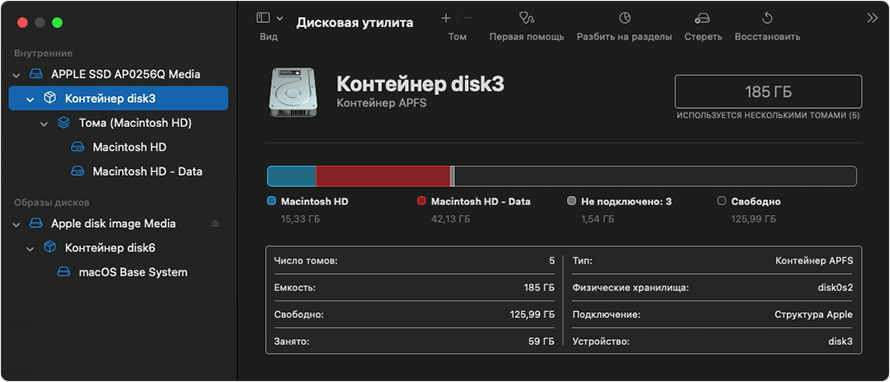Collapse APPLE SSD AP0256Q Media tree
Screen dimensions: 890x382
(x=16, y=74)
